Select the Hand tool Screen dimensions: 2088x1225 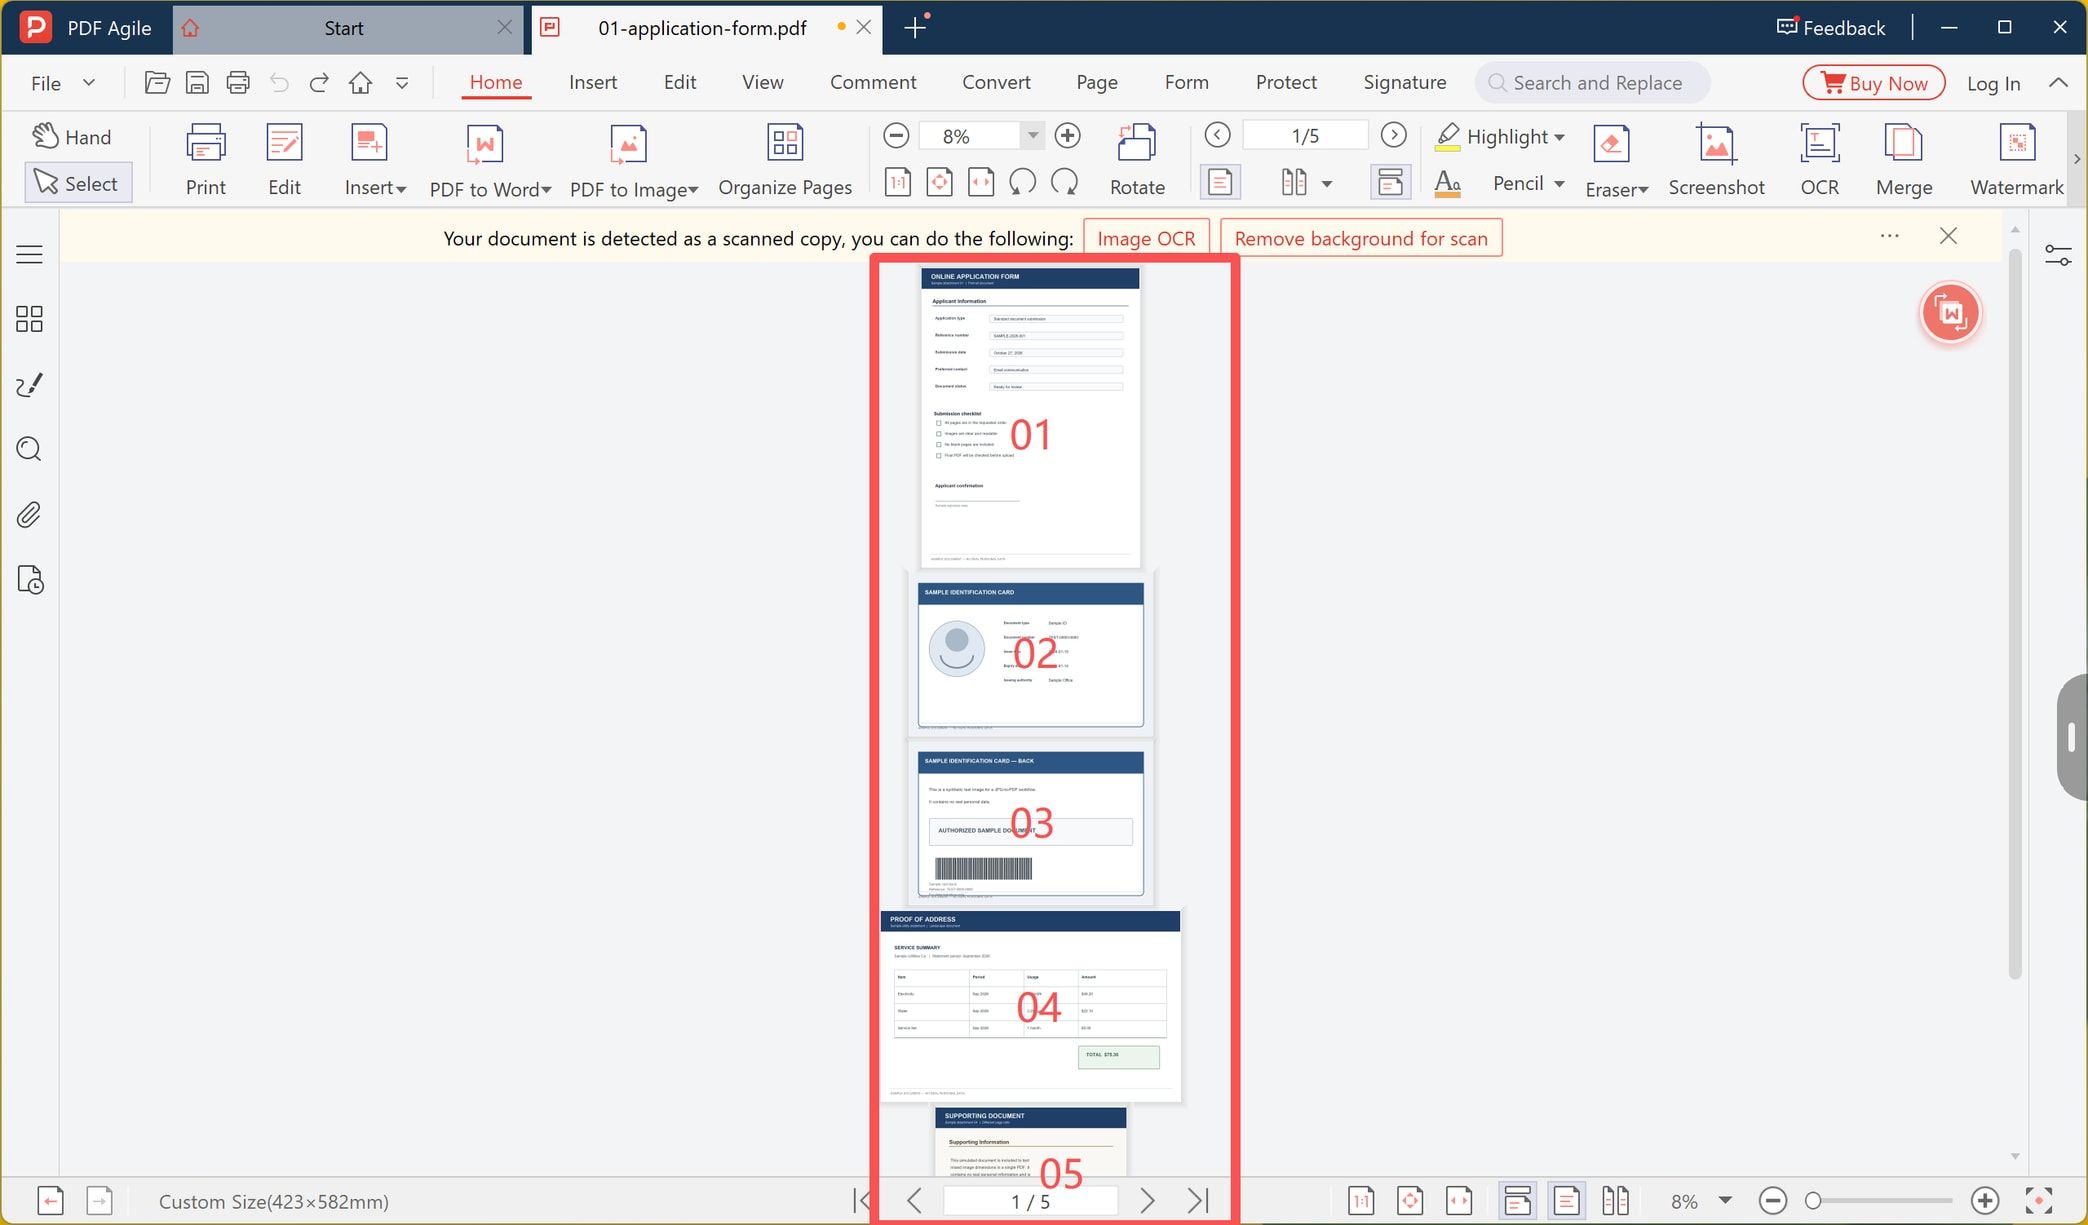coord(72,137)
